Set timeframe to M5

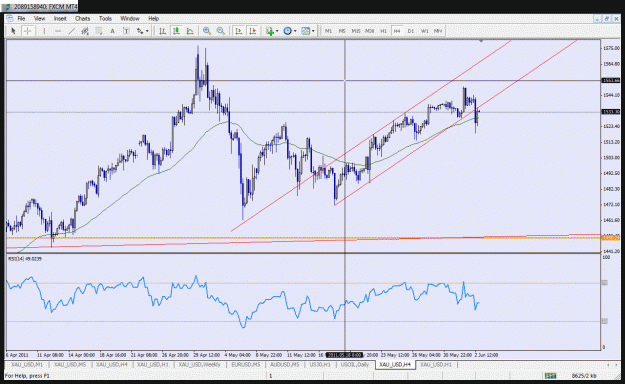342,31
